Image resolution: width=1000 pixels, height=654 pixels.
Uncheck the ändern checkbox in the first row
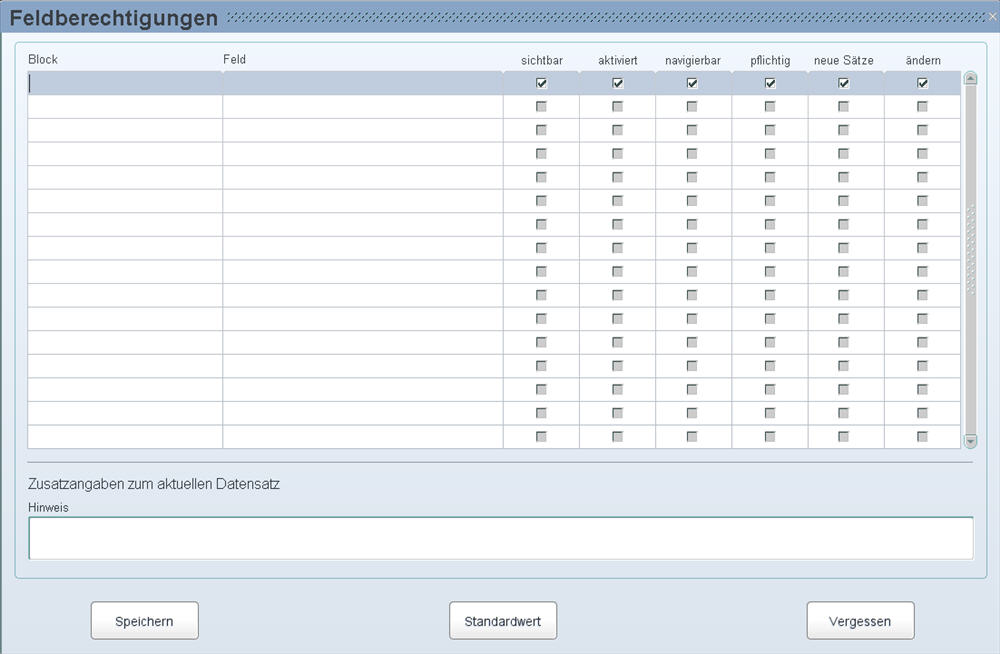coord(922,83)
